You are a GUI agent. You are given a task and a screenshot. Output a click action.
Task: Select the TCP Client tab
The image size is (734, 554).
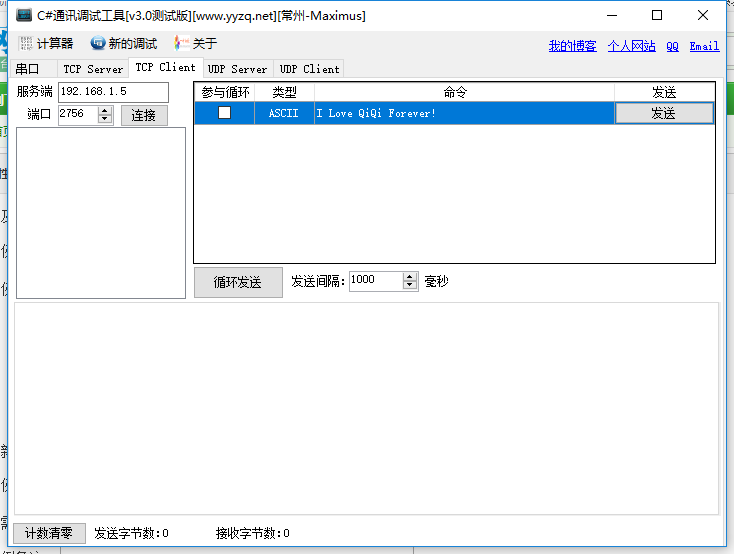coord(166,67)
